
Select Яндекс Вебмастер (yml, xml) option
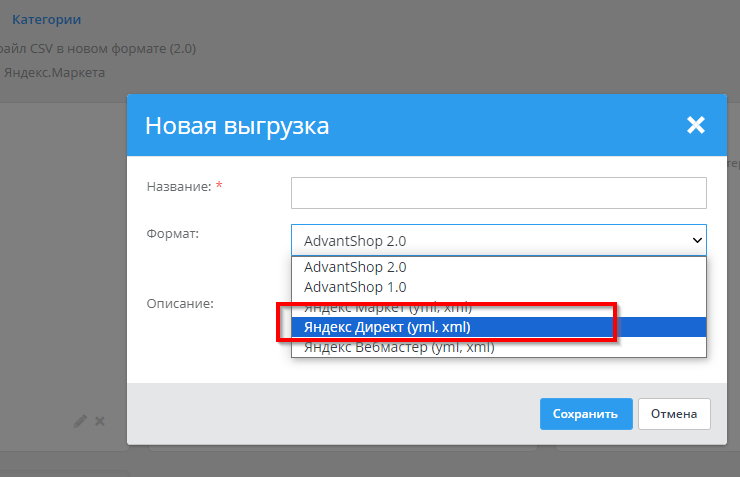point(498,347)
